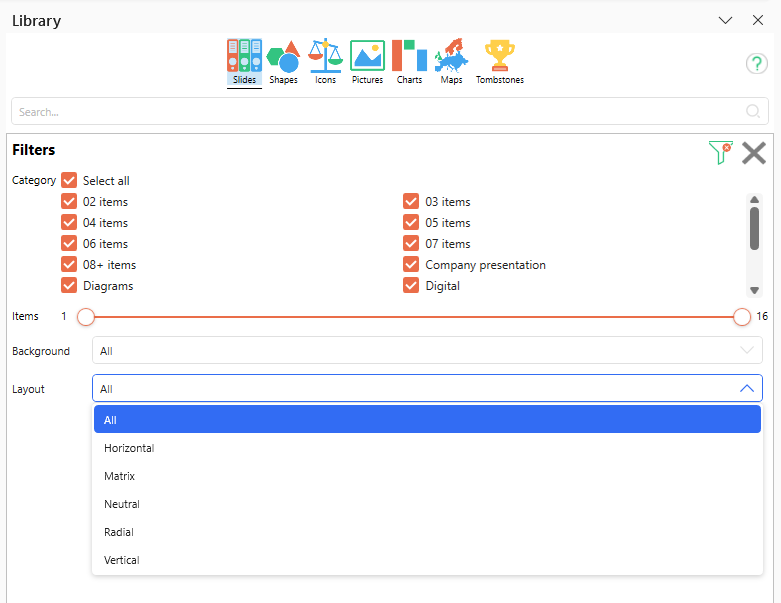Choose Vertical layout option
This screenshot has height=603, width=781.
click(x=427, y=560)
